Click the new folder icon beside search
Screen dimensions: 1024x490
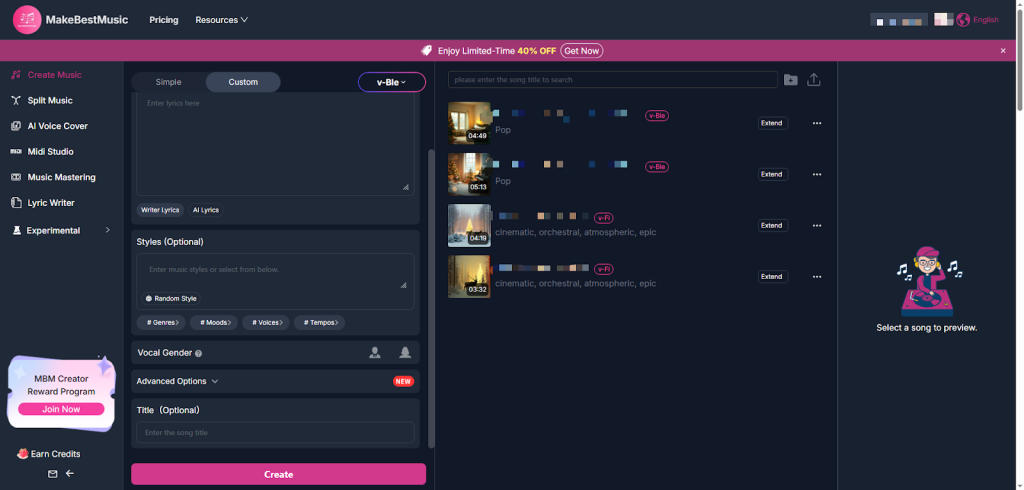(x=791, y=80)
